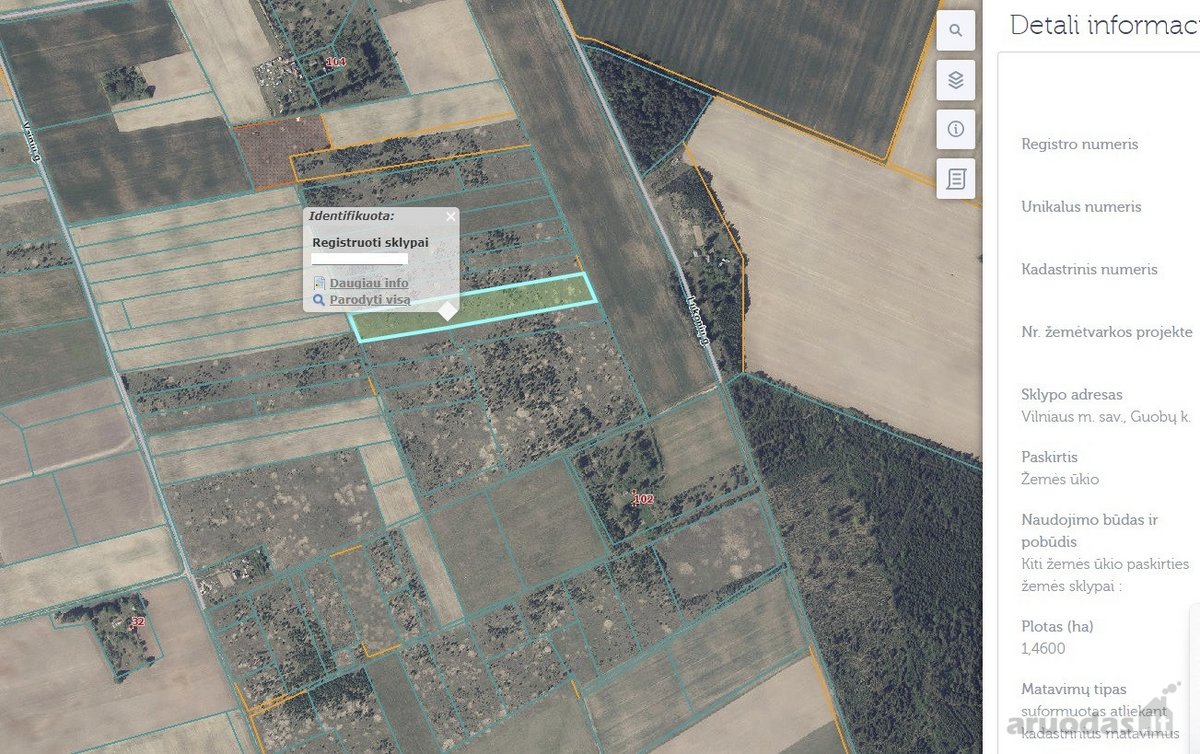
Task: Select the Parodyti visą link
Action: tap(370, 299)
